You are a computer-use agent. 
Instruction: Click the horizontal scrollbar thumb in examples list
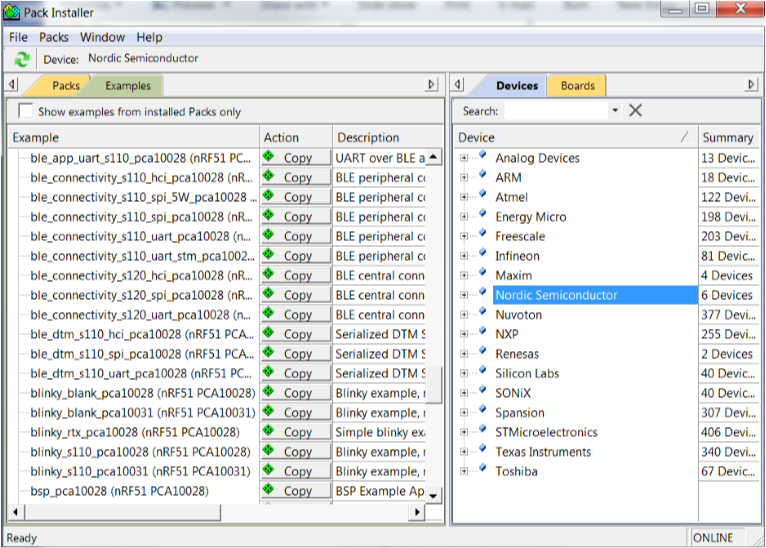(122, 512)
